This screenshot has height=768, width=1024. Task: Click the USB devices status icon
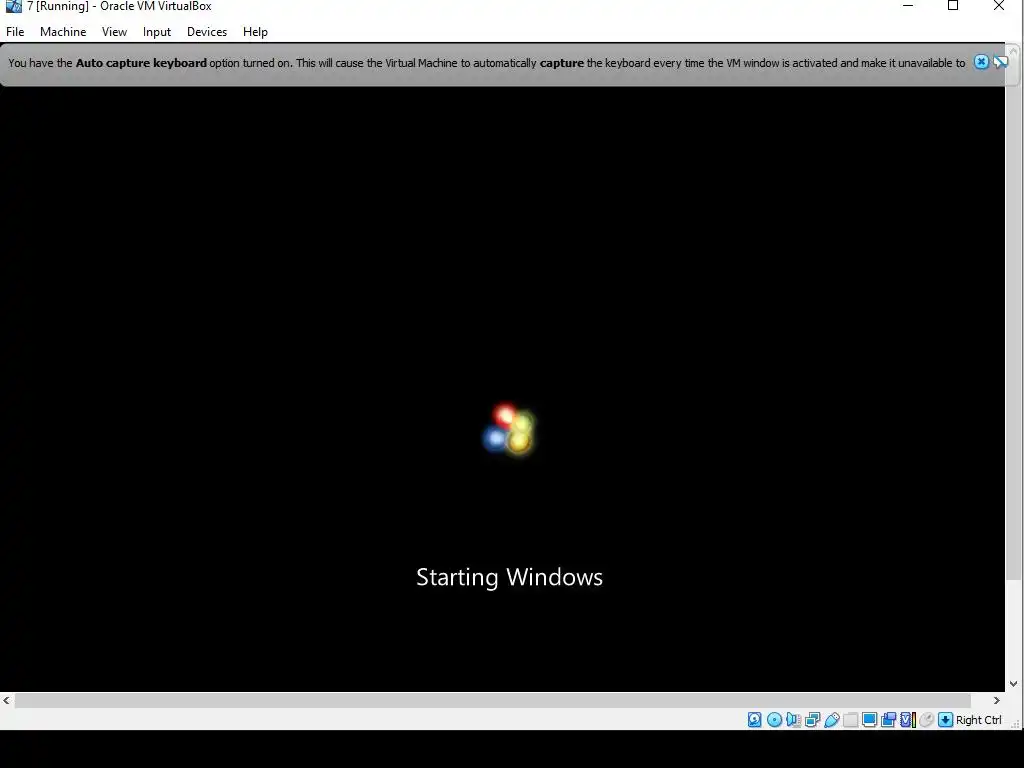coord(831,720)
